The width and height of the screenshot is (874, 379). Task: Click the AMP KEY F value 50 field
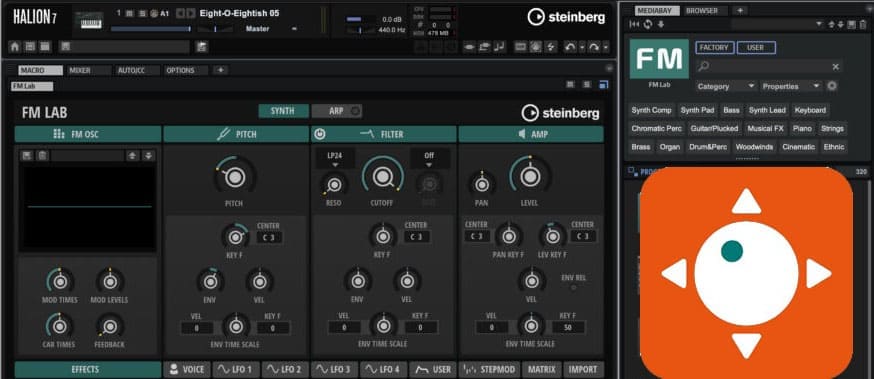568,327
